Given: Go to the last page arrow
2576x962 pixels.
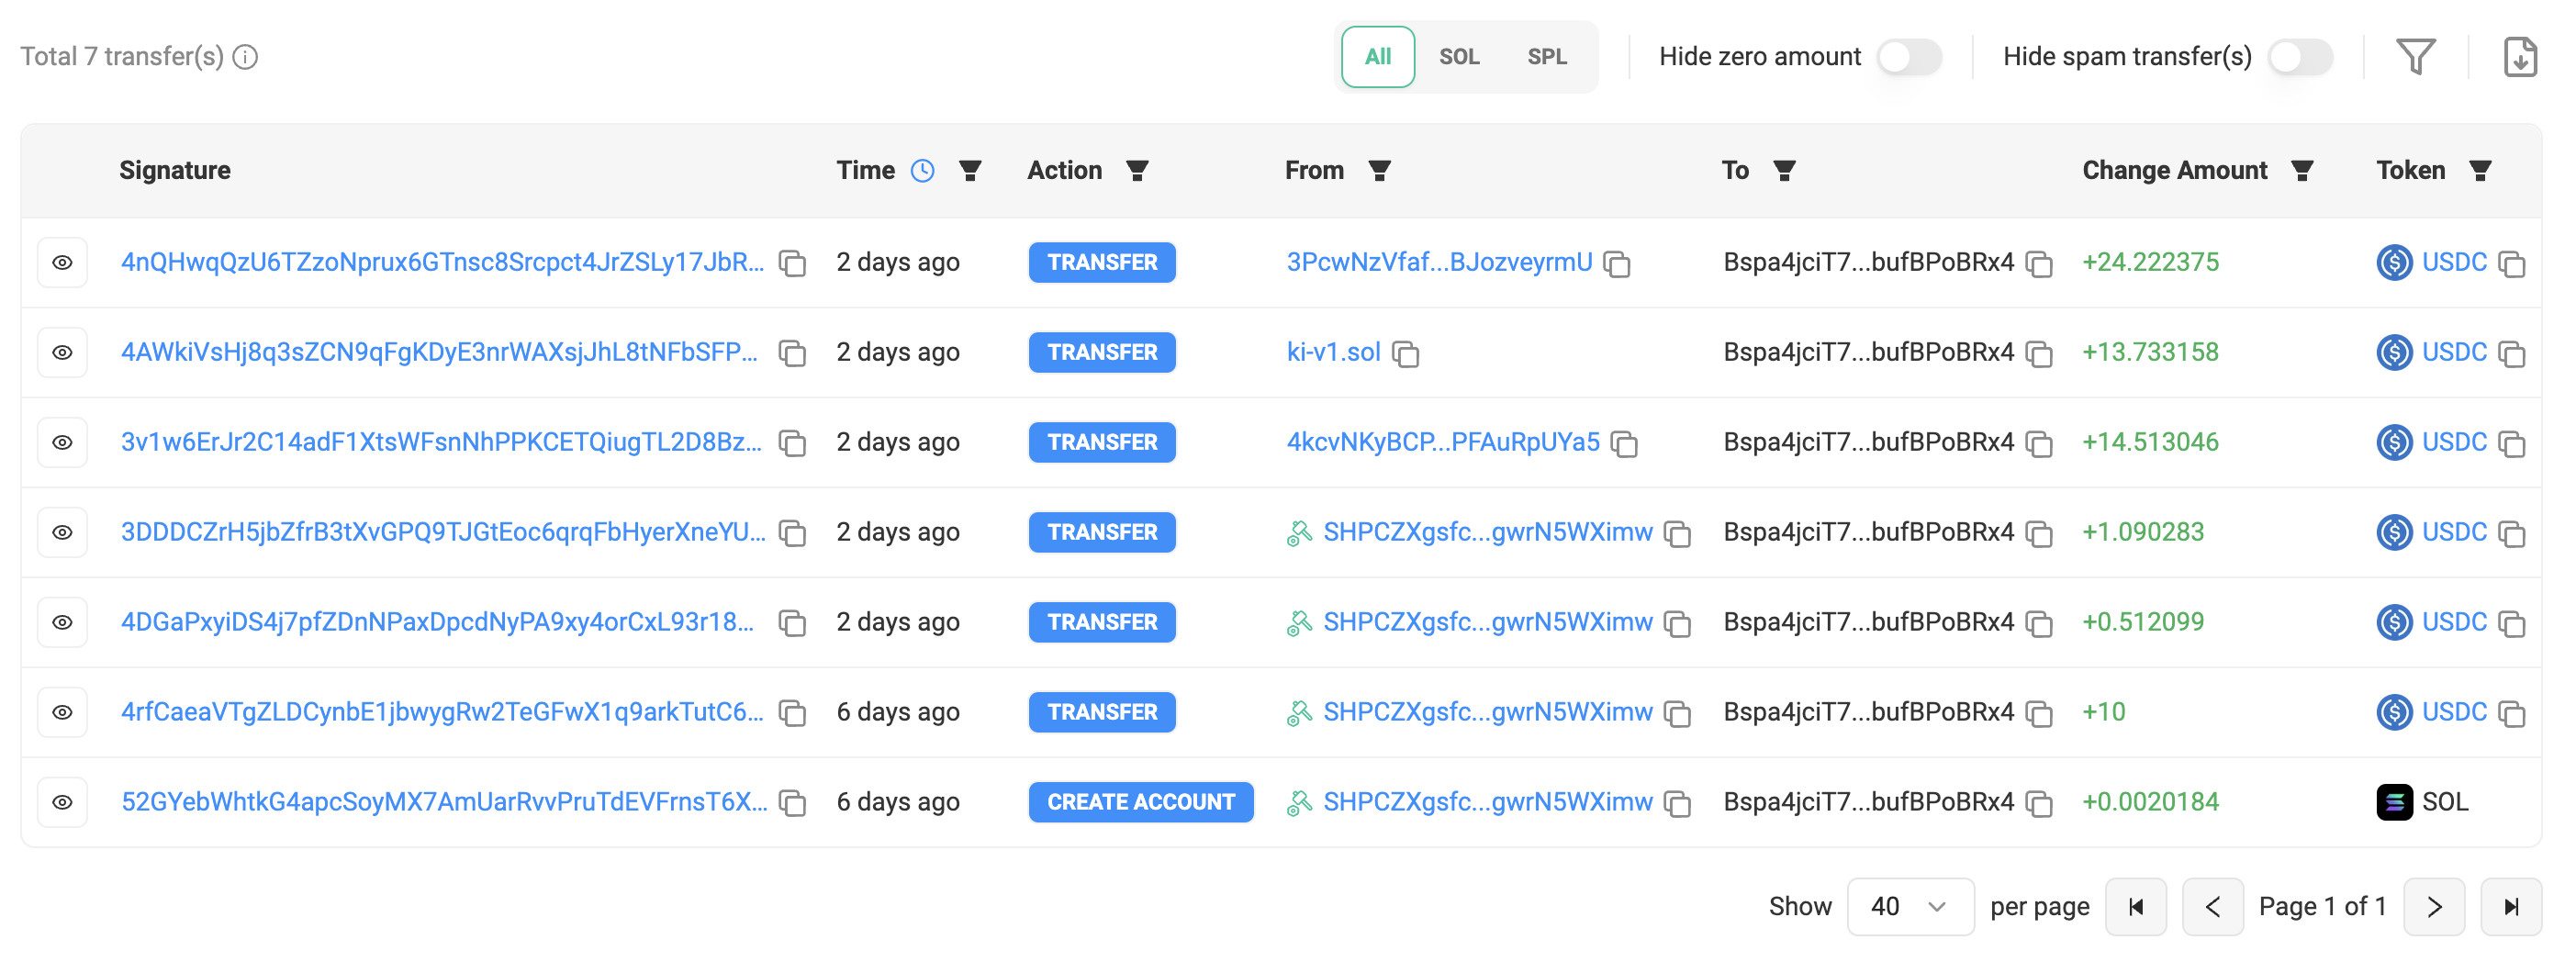Looking at the screenshot, I should (x=2510, y=907).
